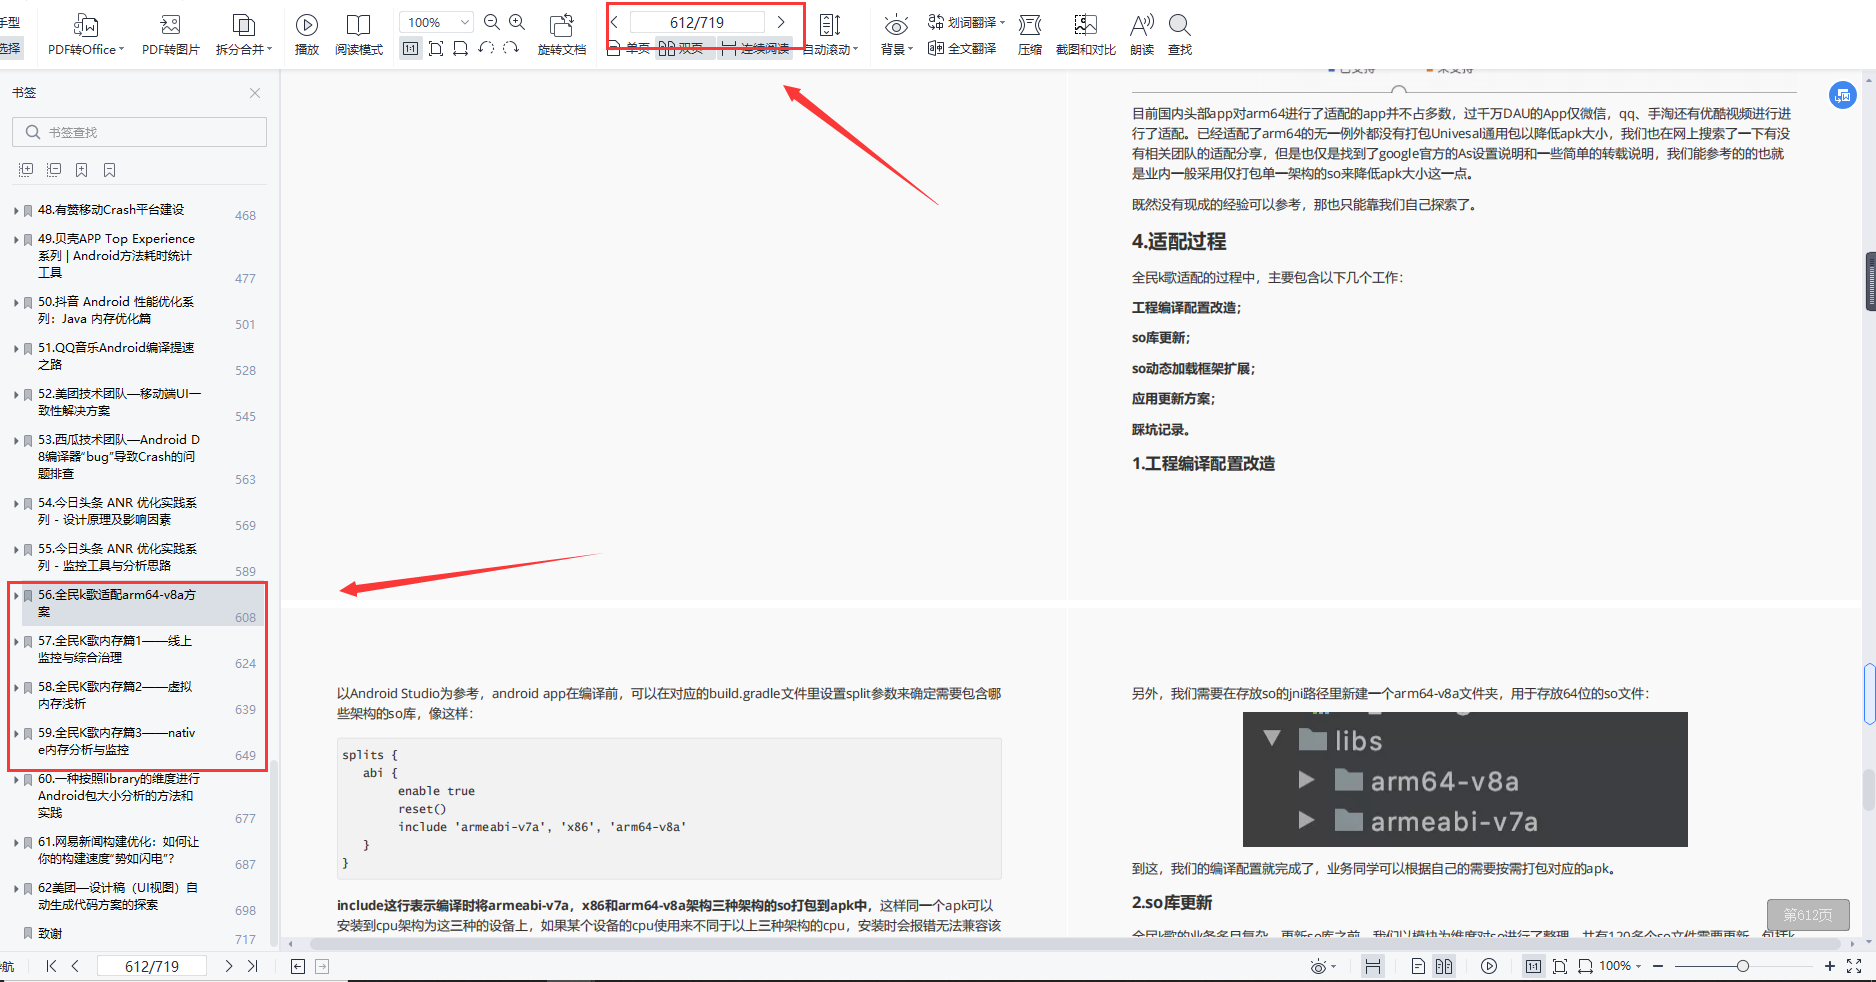
Task: Click the horizontal scrollbar under the document
Action: [x=1075, y=943]
